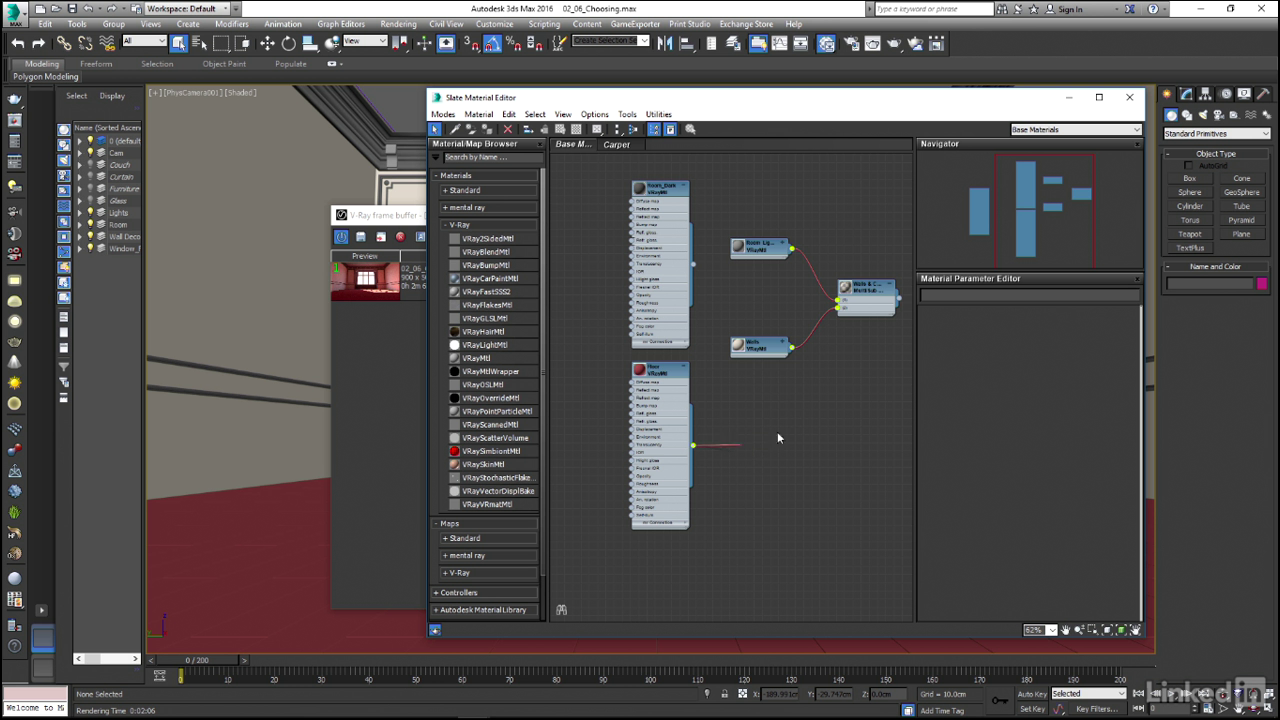The image size is (1280, 720).
Task: Open the Rendering menu
Action: (x=398, y=24)
